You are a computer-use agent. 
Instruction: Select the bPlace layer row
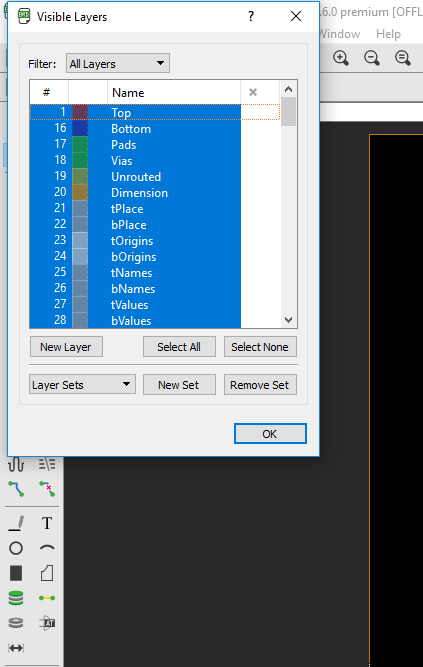tap(155, 224)
